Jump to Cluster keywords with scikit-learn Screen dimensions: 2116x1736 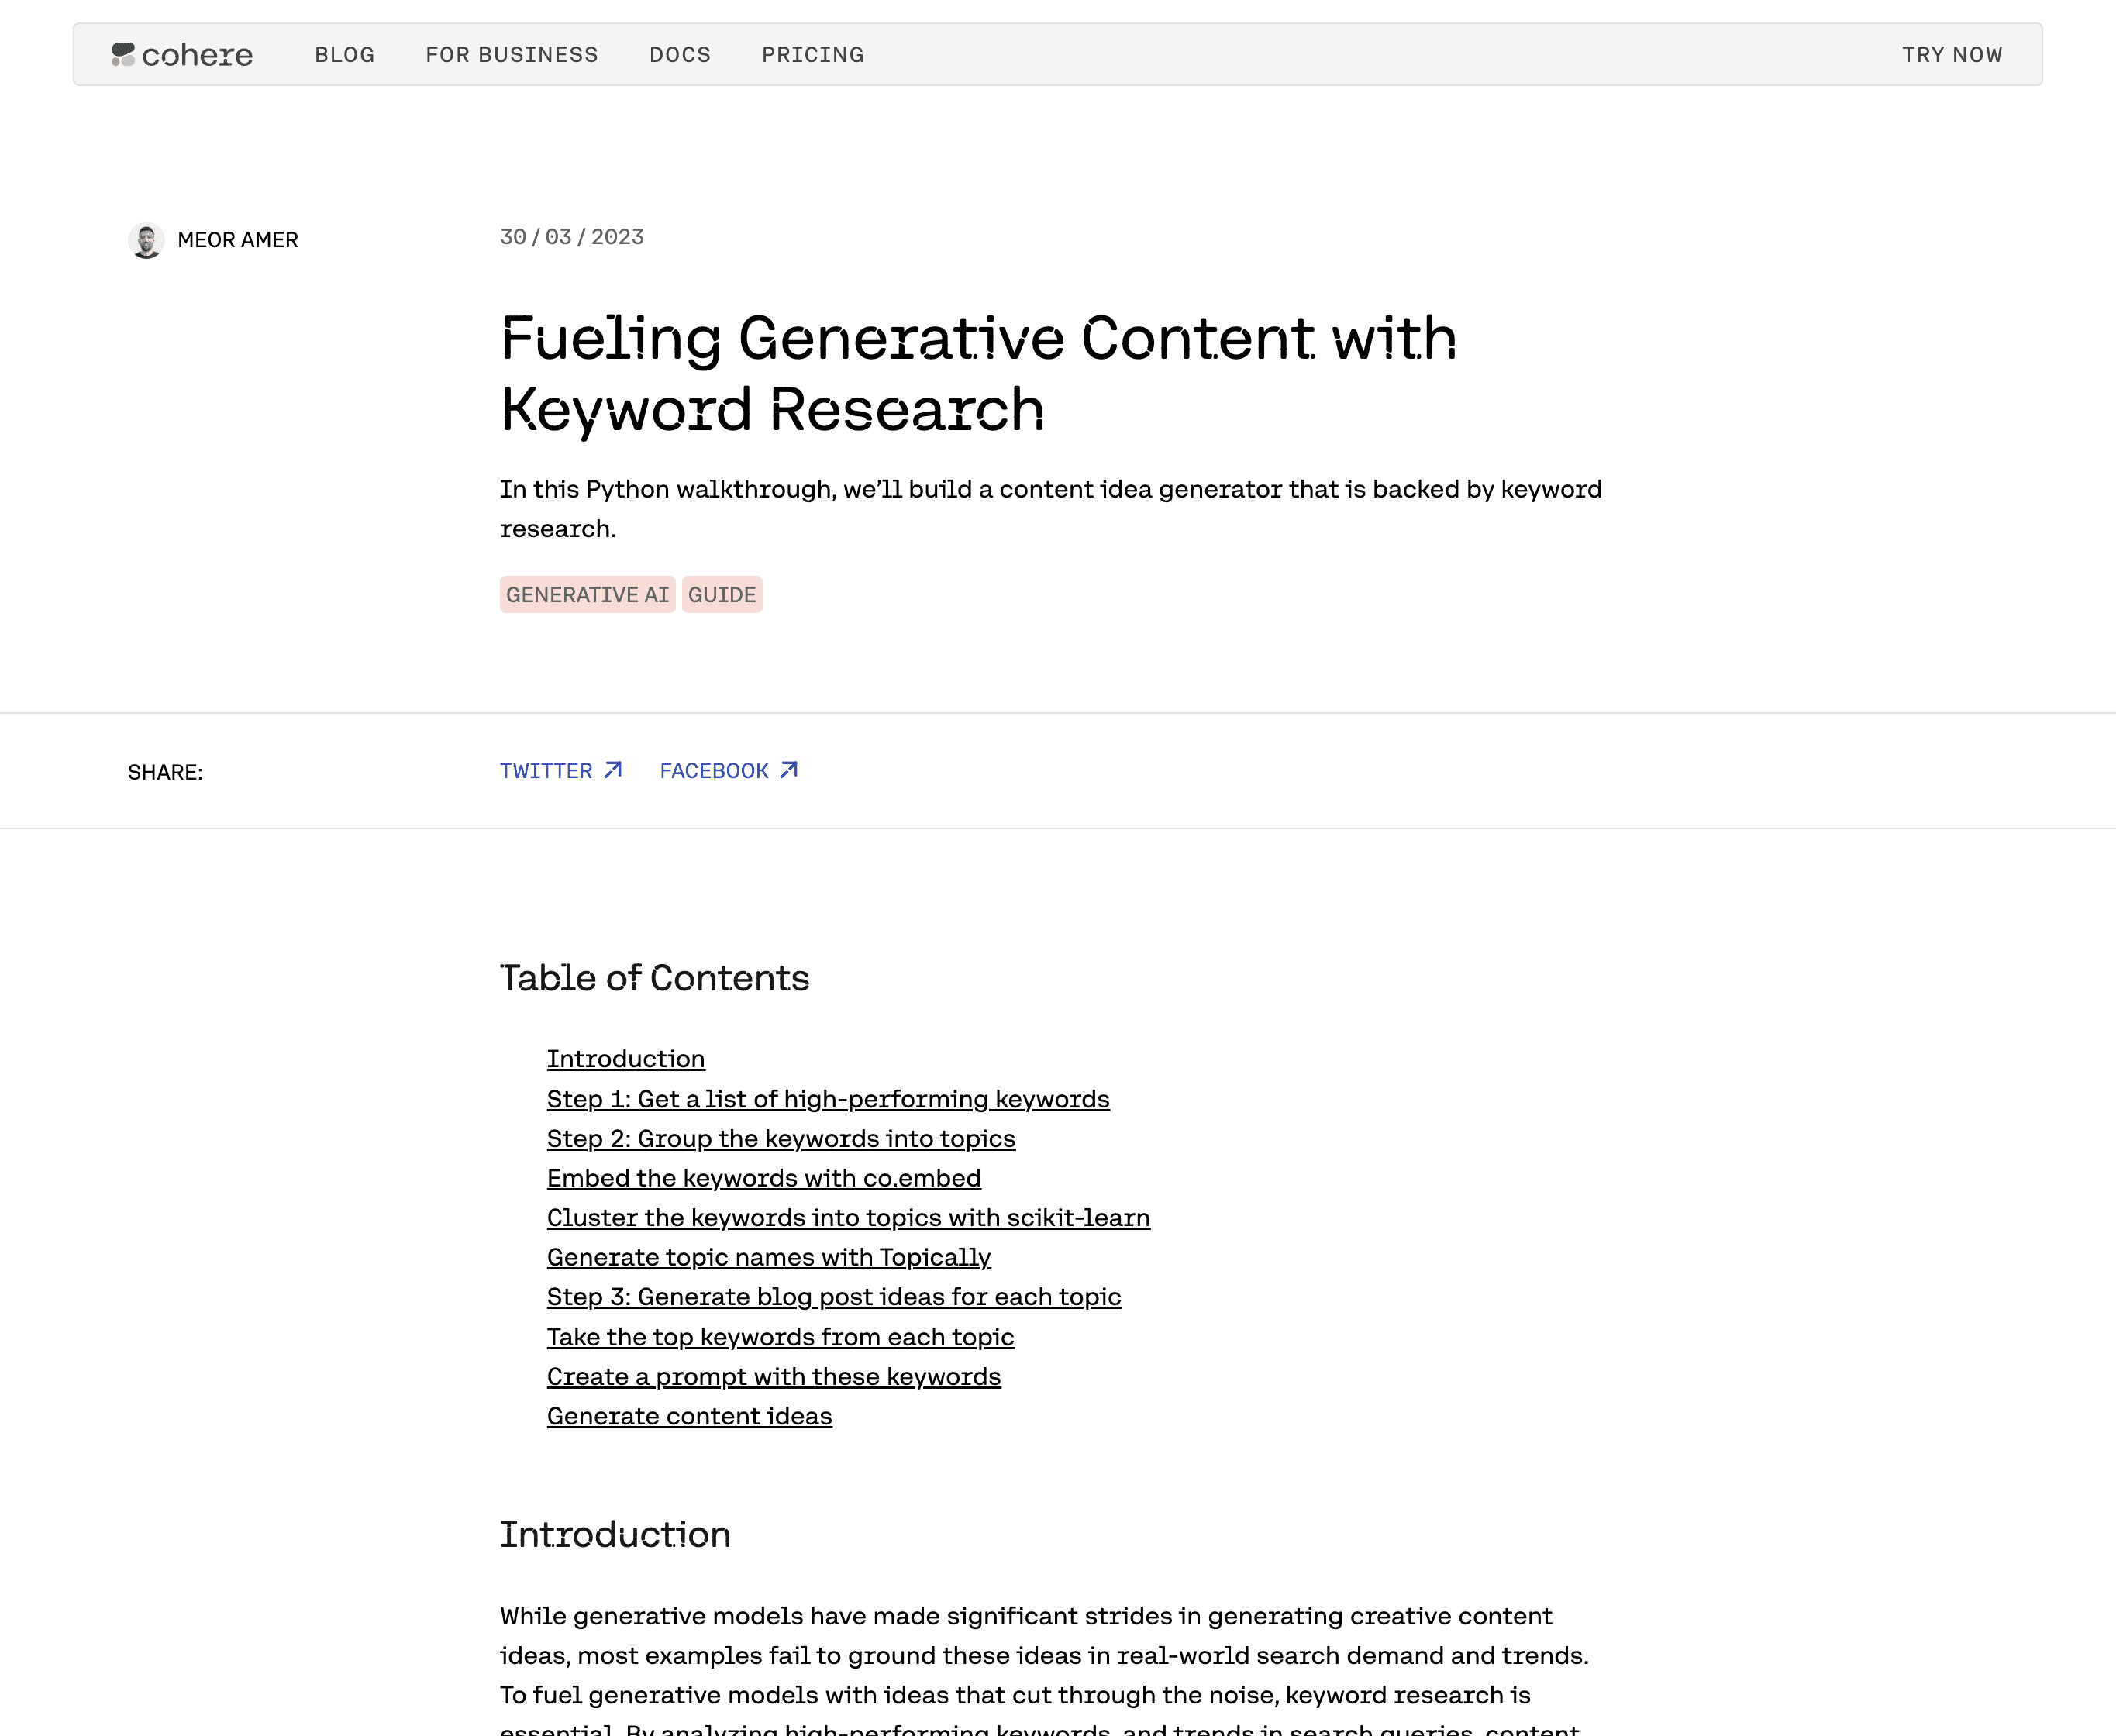click(848, 1217)
